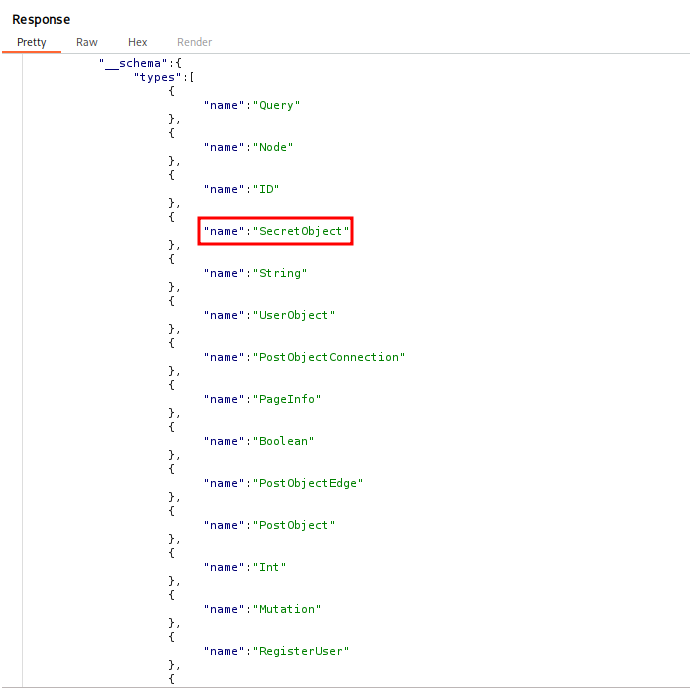Click the "RegisterUser" name value
This screenshot has height=688, width=690.
300,651
